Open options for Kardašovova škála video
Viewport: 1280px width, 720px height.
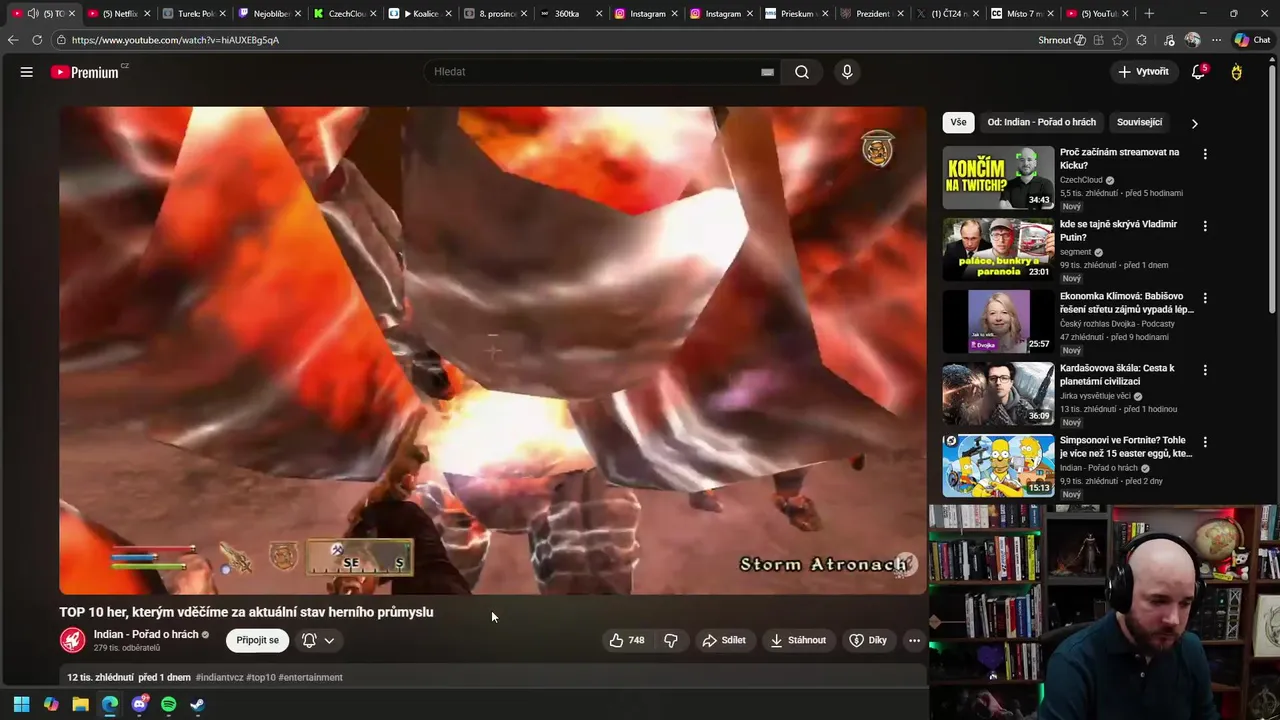pos(1205,370)
